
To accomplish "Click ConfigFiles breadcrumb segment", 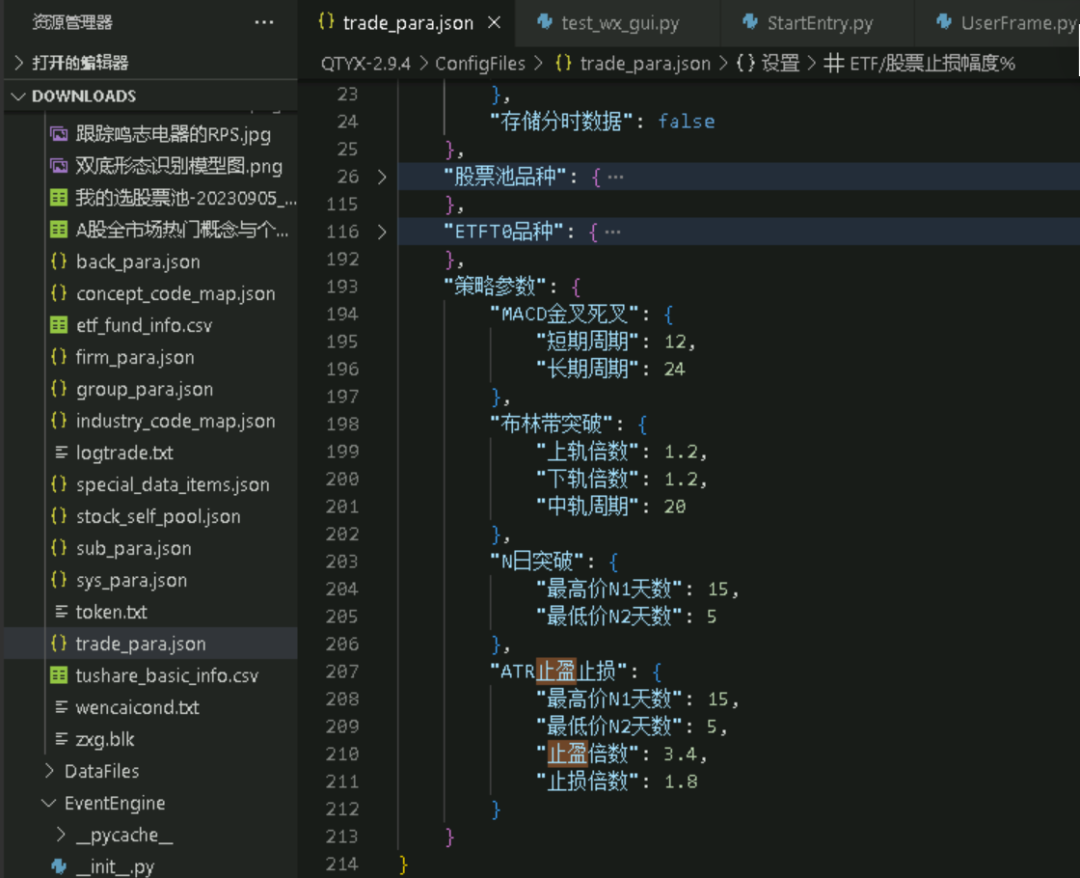I will tap(479, 63).
